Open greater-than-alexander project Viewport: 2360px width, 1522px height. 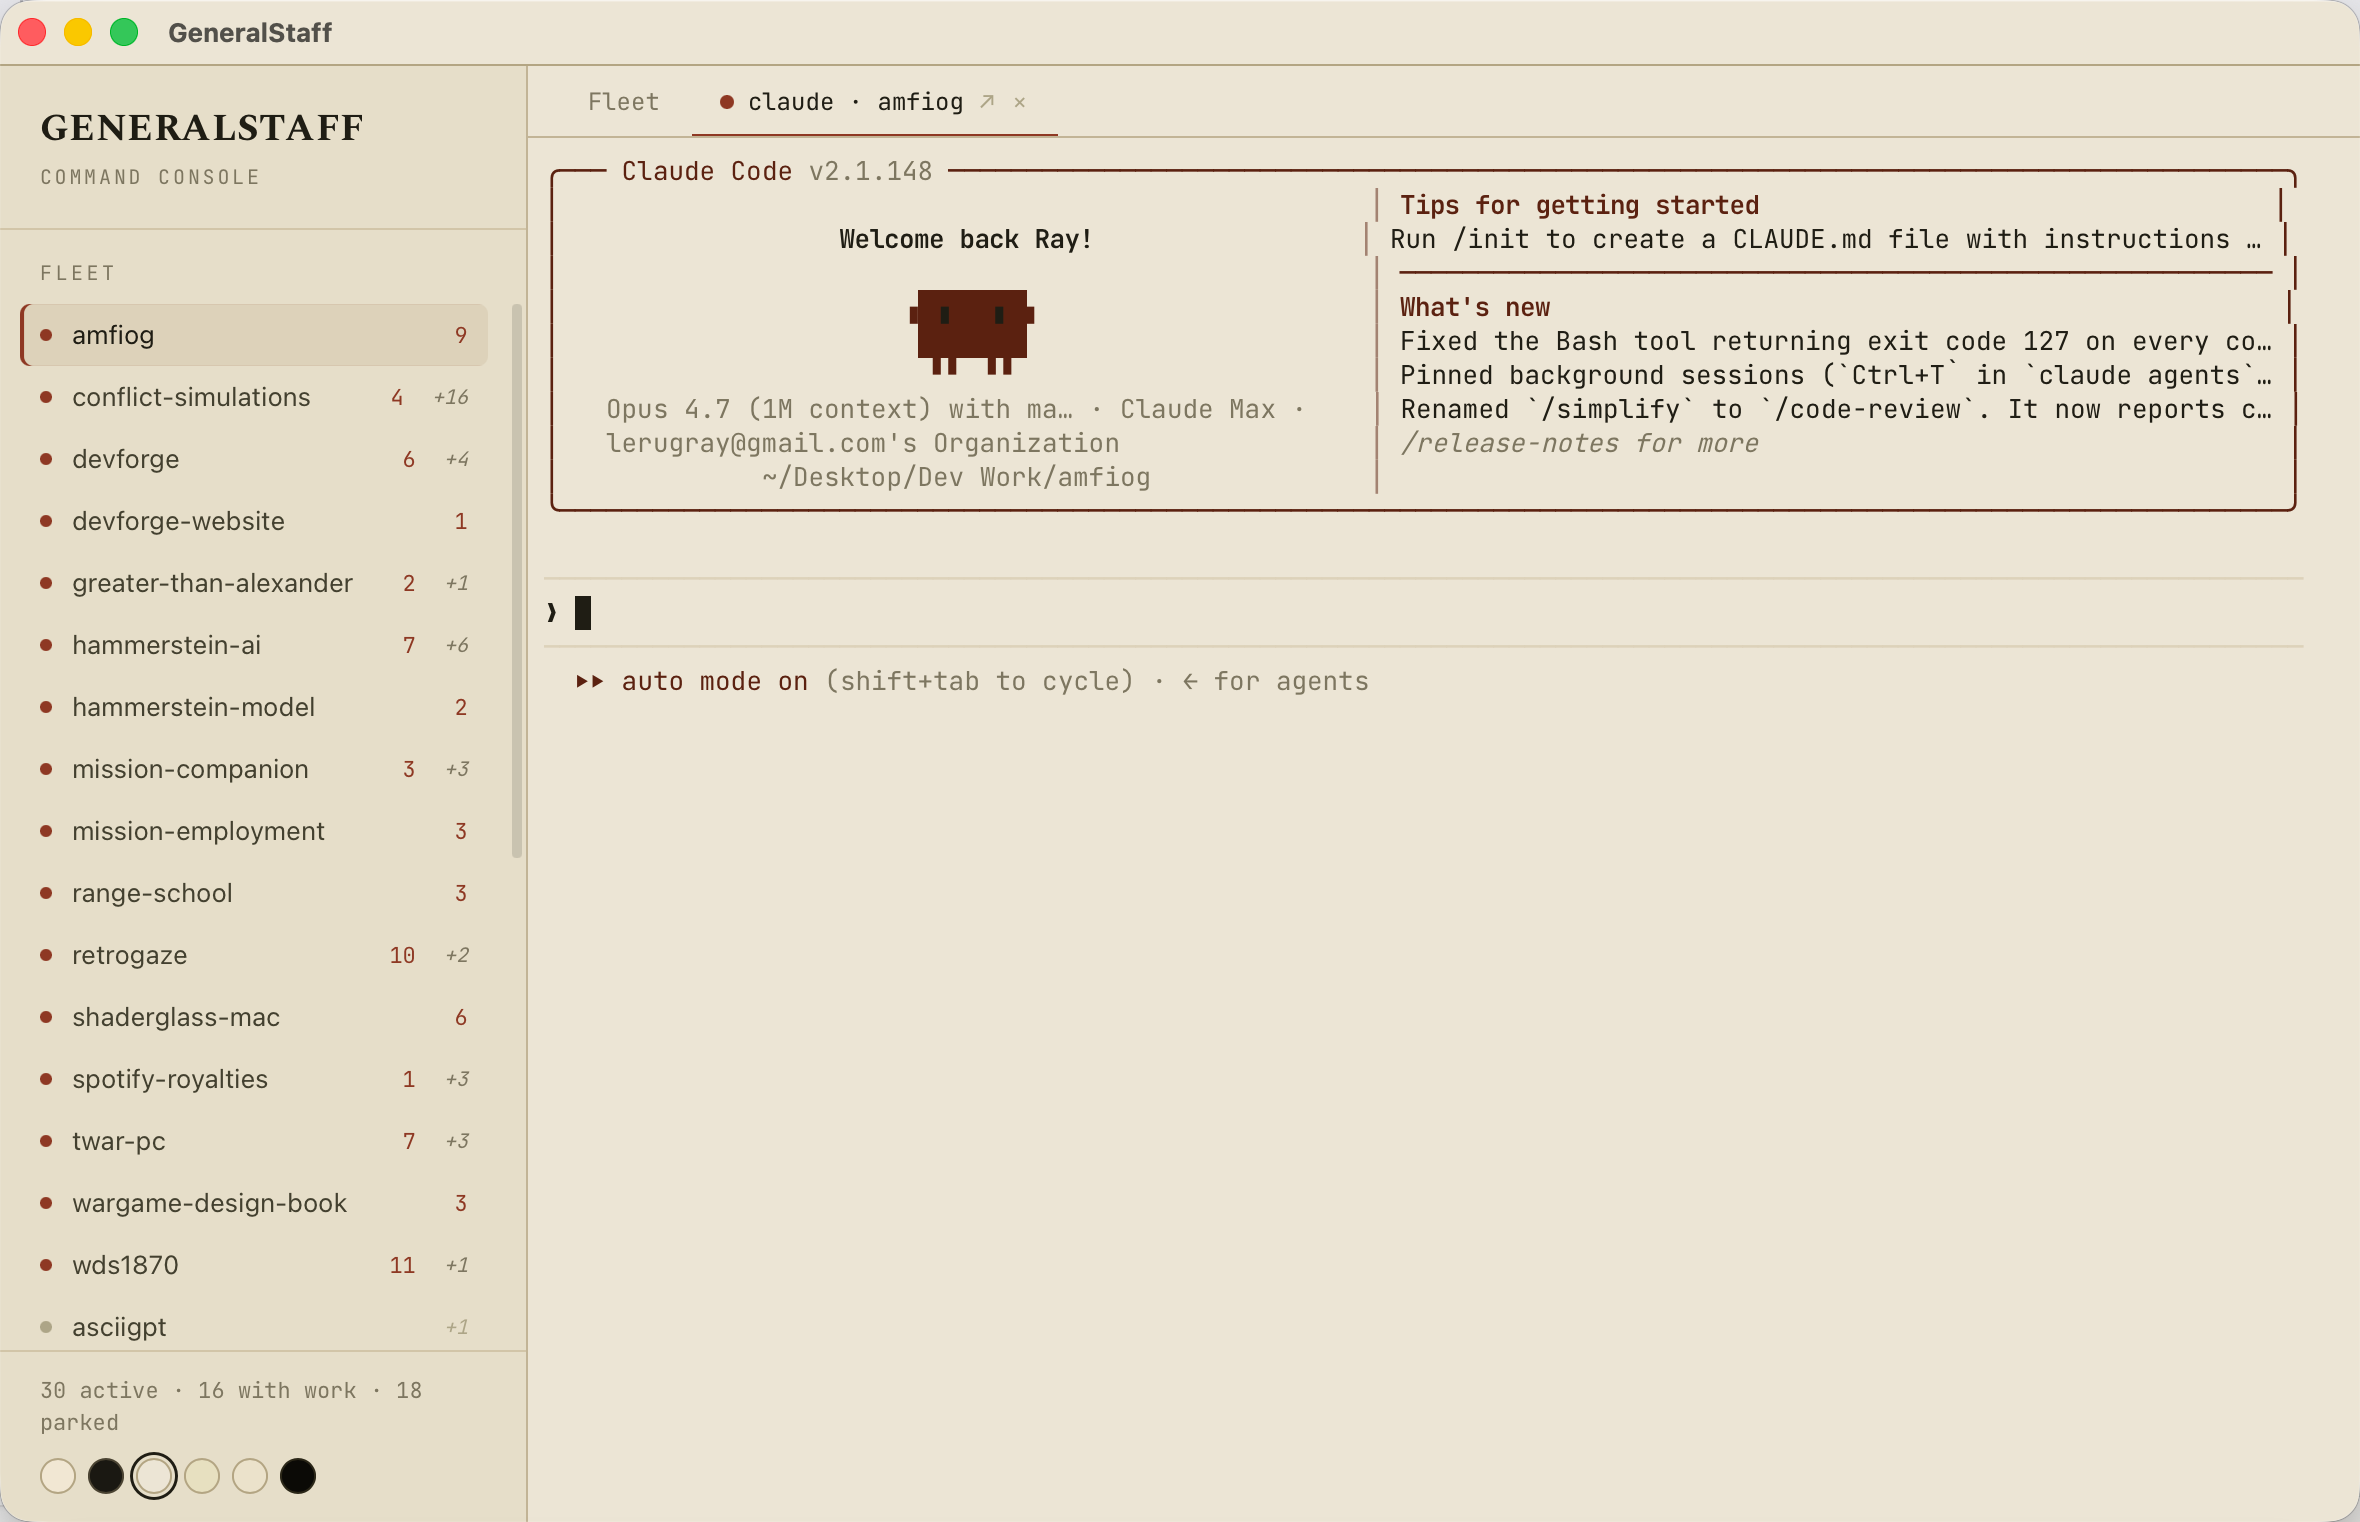(x=254, y=583)
